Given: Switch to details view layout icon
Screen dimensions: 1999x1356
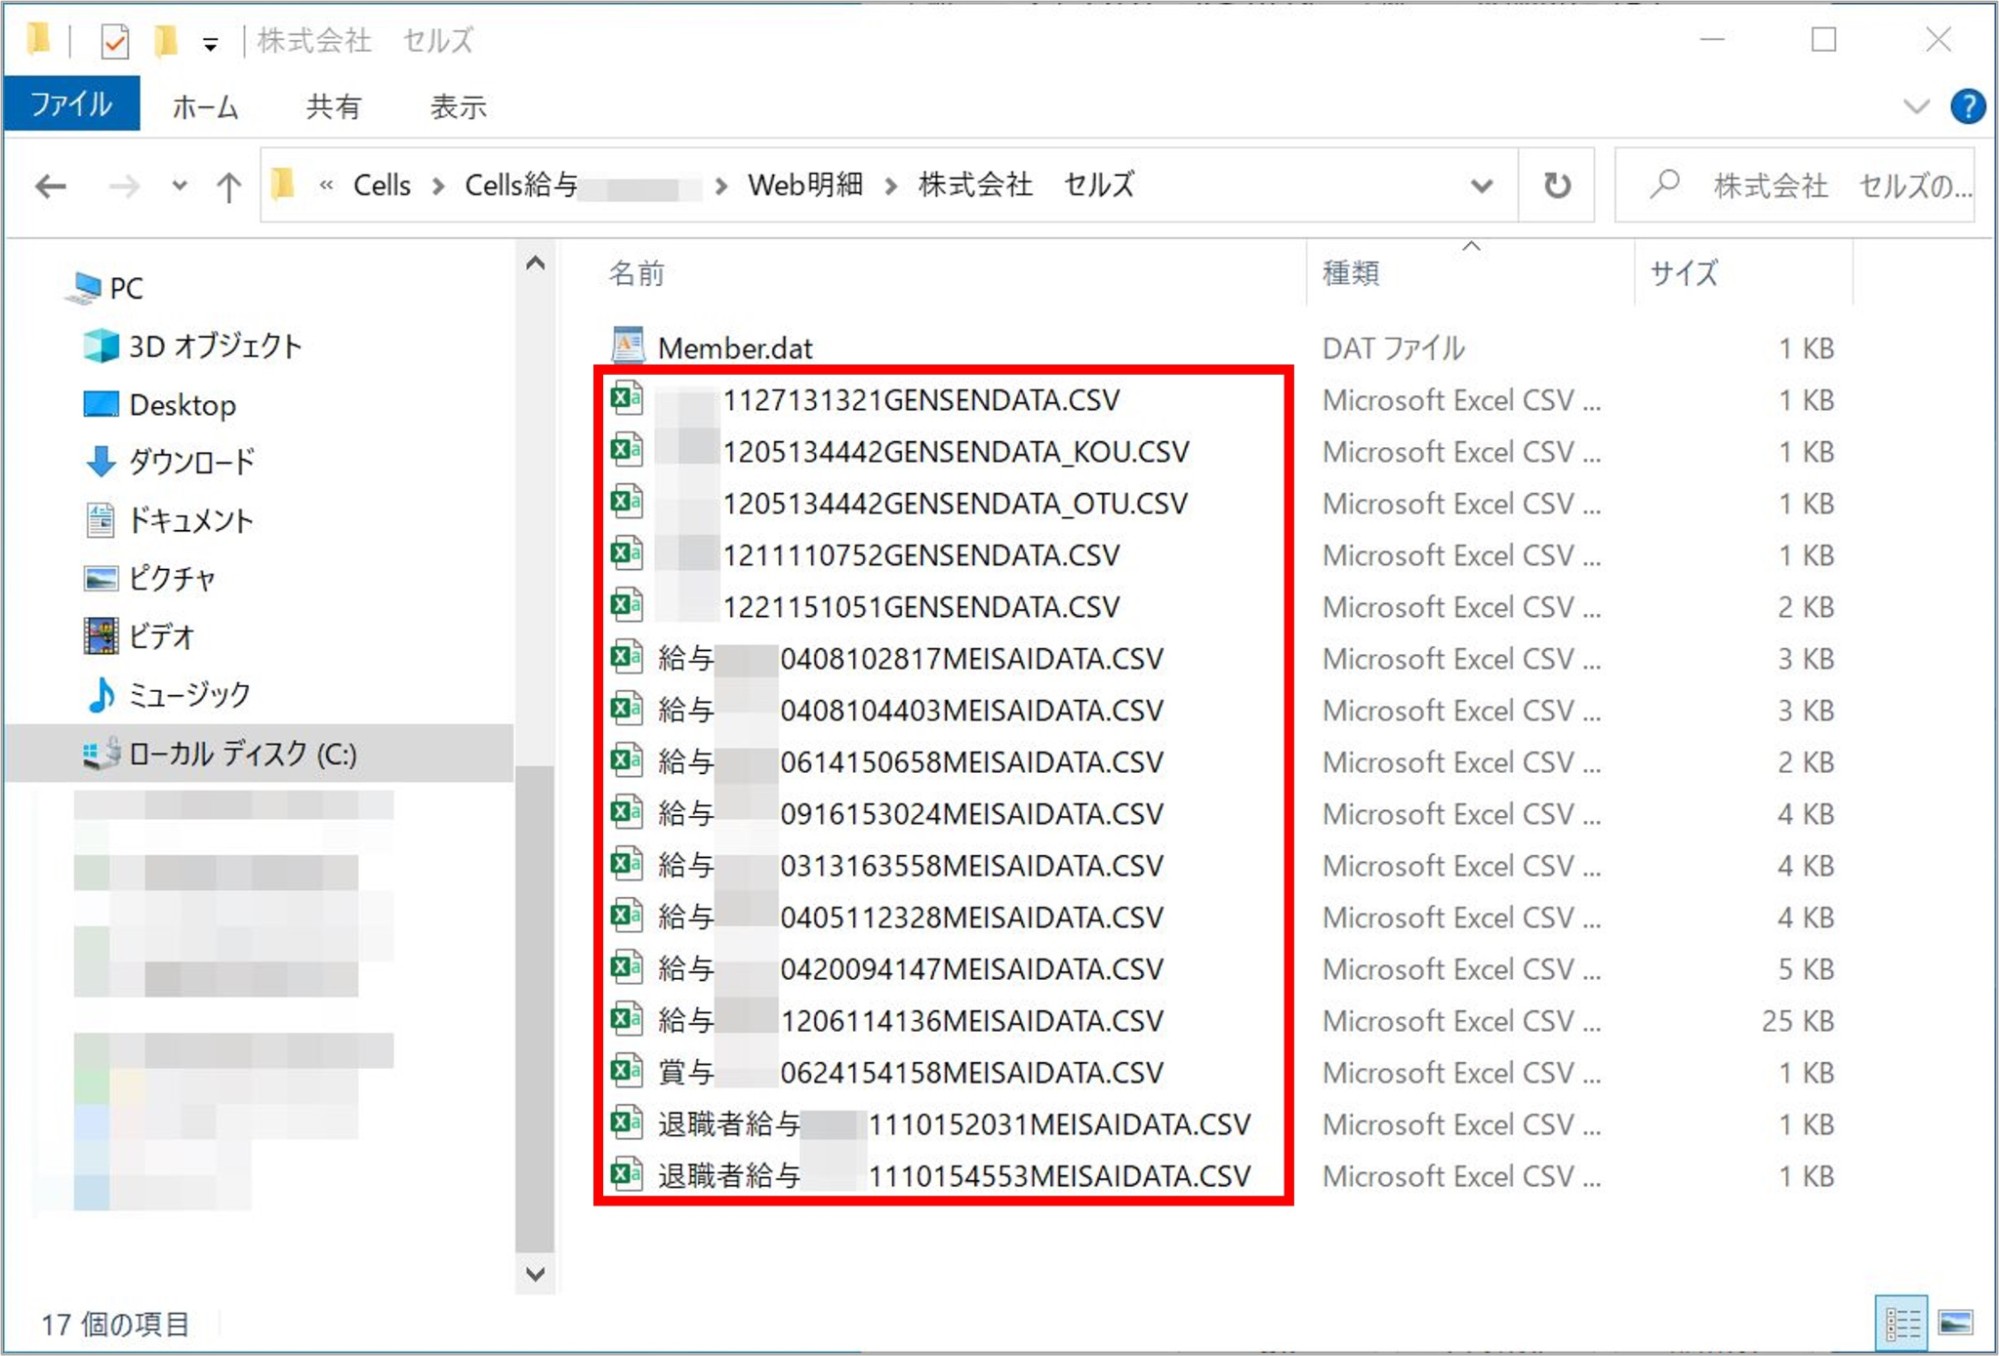Looking at the screenshot, I should (1901, 1323).
